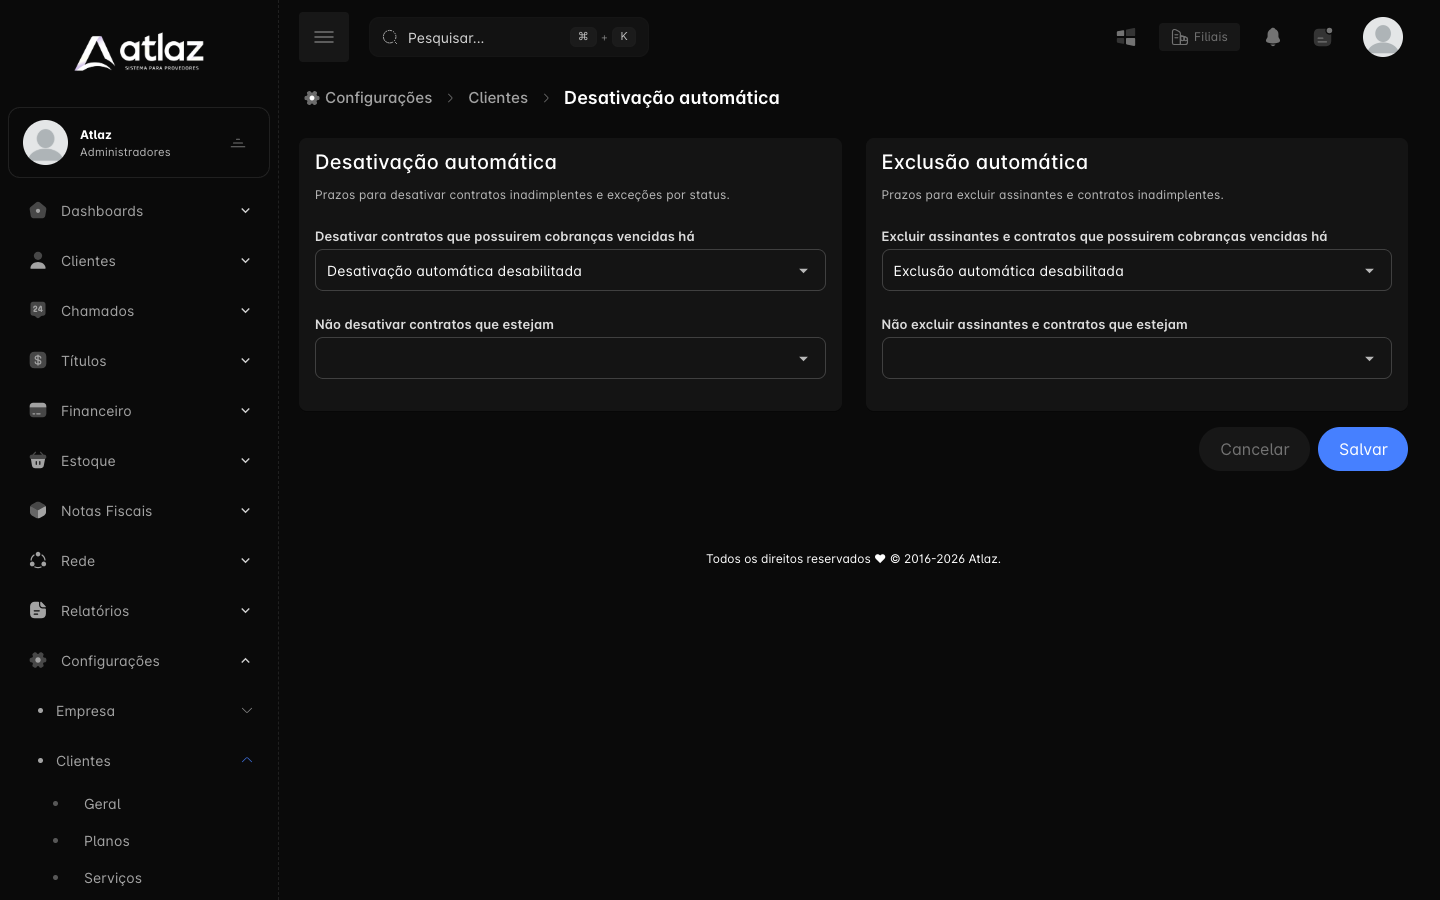Select the Planos submenu item
This screenshot has width=1440, height=900.
pyautogui.click(x=107, y=841)
